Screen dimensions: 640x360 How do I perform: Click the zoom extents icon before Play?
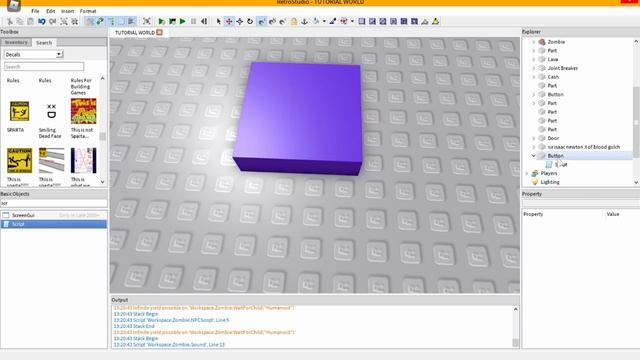[x=147, y=21]
